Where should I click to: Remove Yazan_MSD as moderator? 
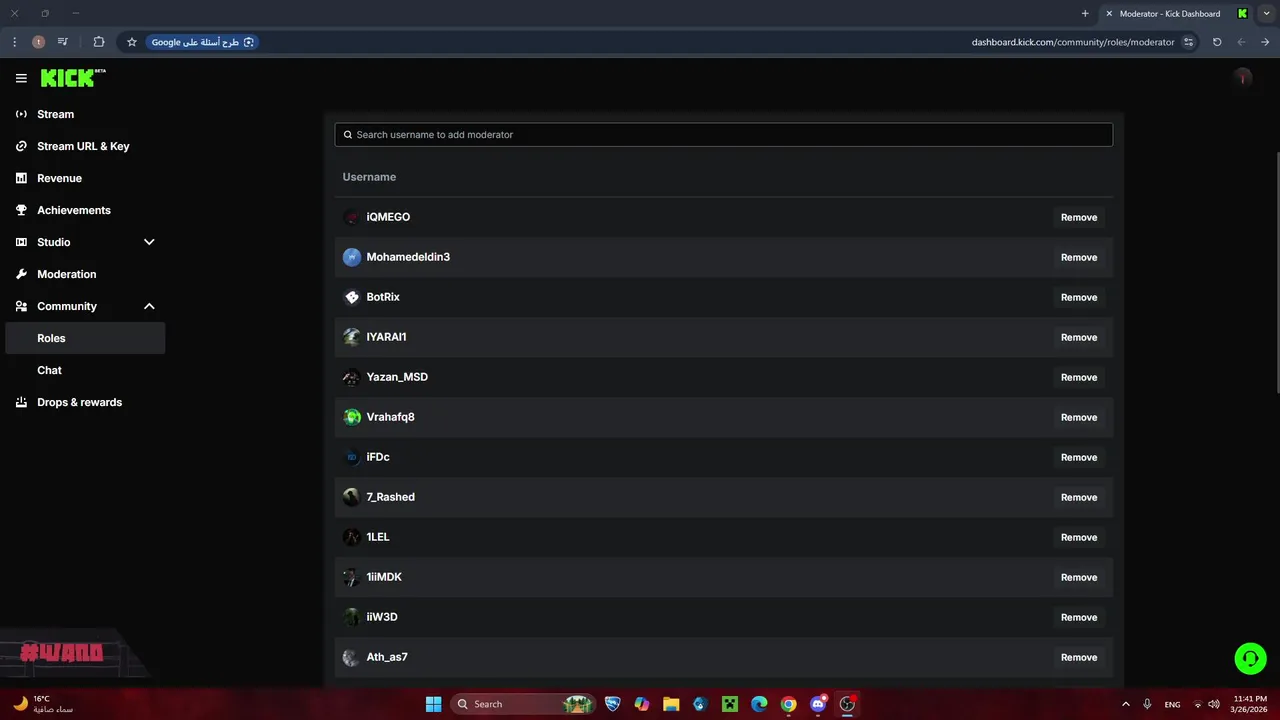[x=1079, y=377]
